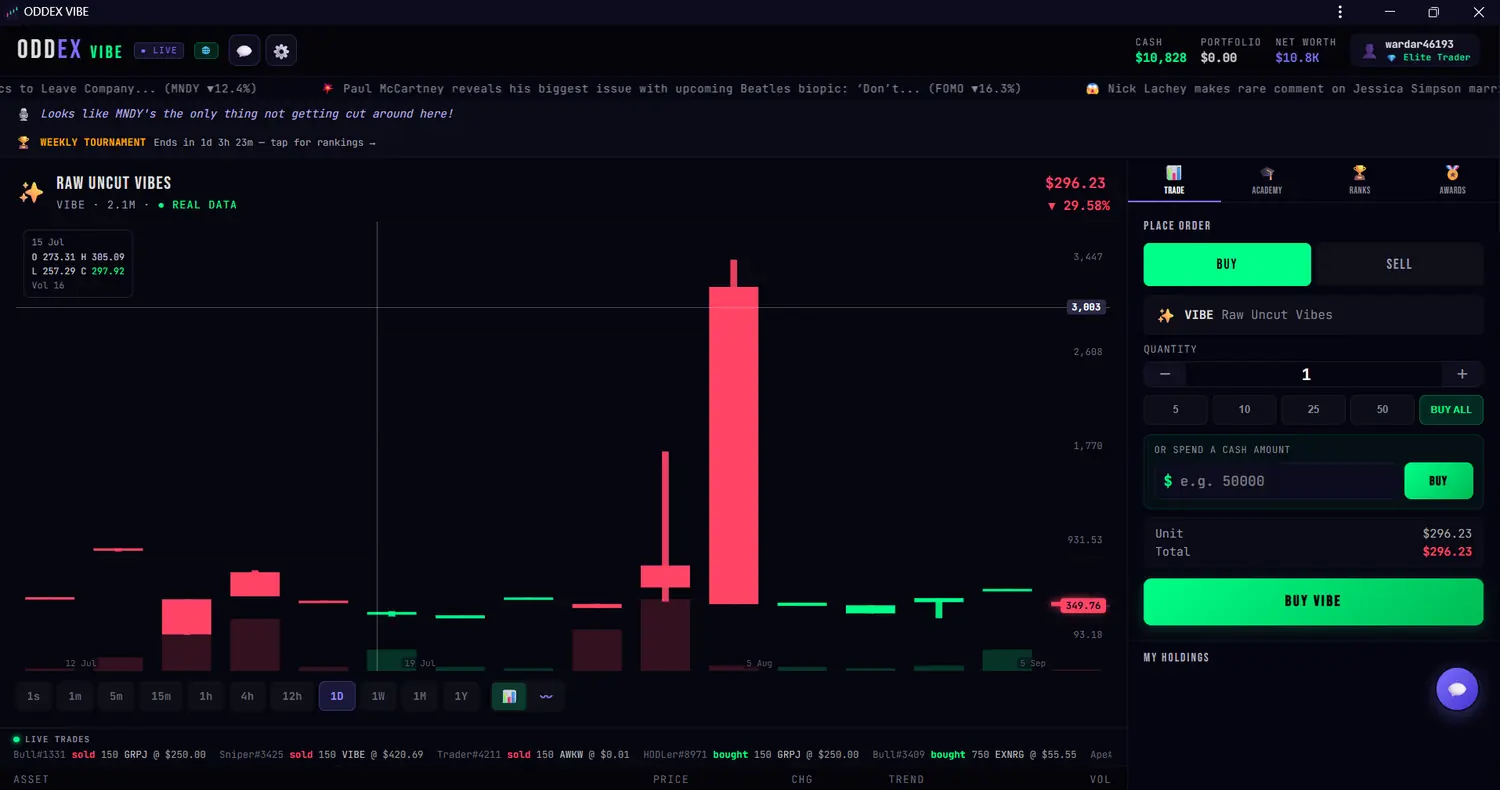Viewport: 1500px width, 790px height.
Task: Select the BUY order side
Action: (x=1227, y=264)
